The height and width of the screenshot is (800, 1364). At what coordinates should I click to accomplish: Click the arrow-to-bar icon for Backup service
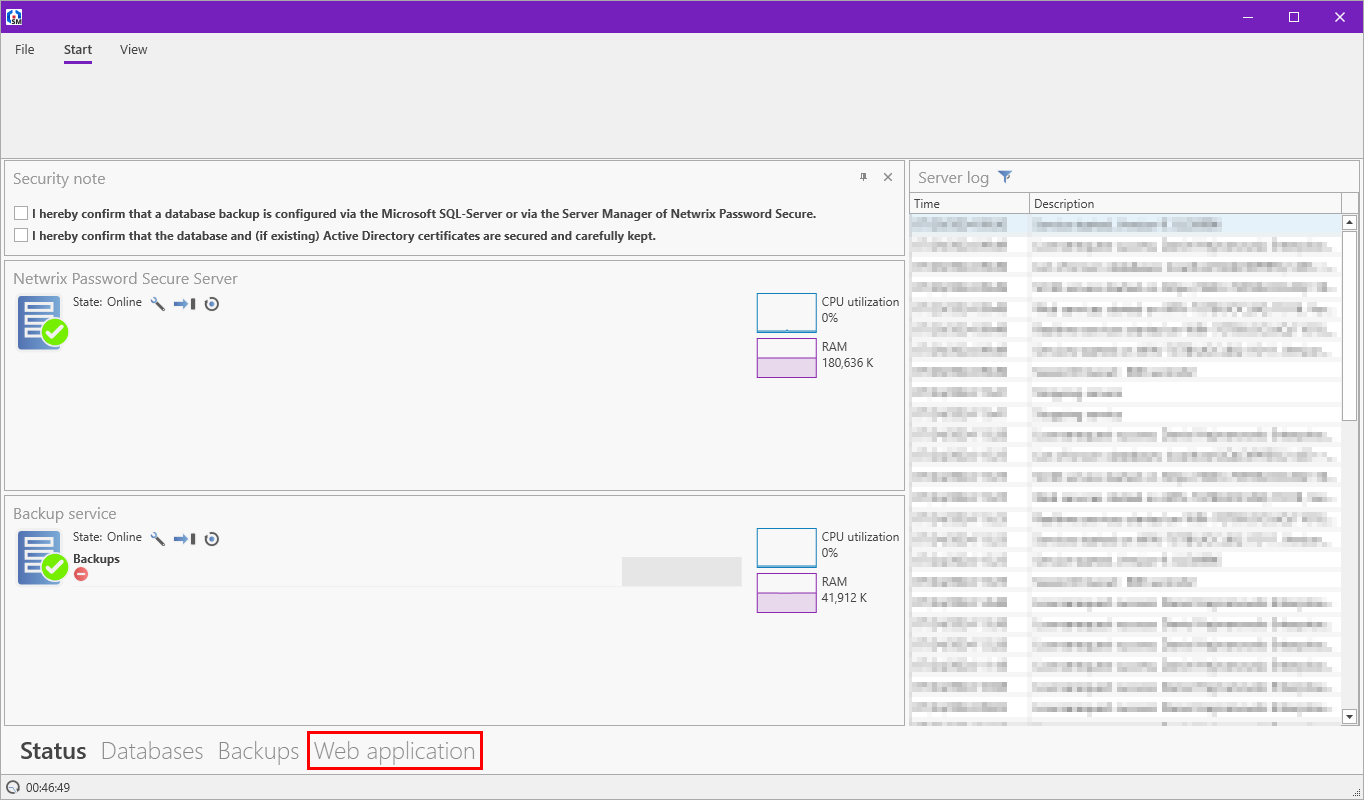184,538
